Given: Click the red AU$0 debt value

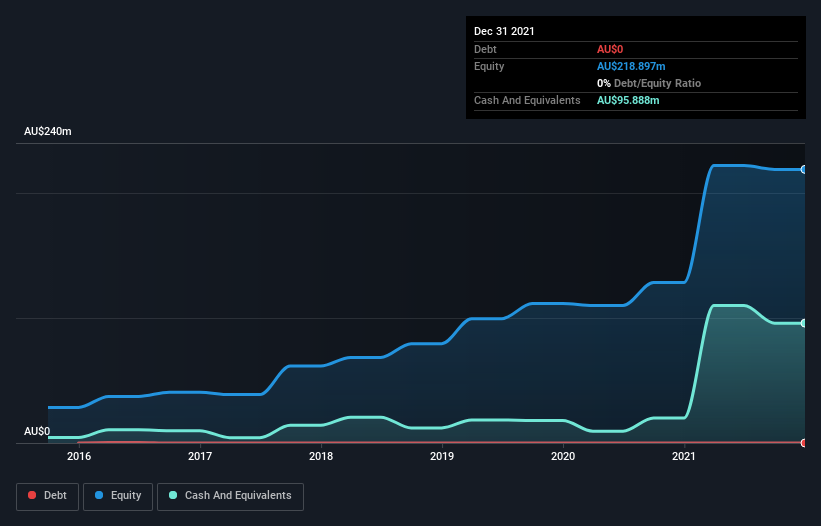Looking at the screenshot, I should pyautogui.click(x=610, y=49).
